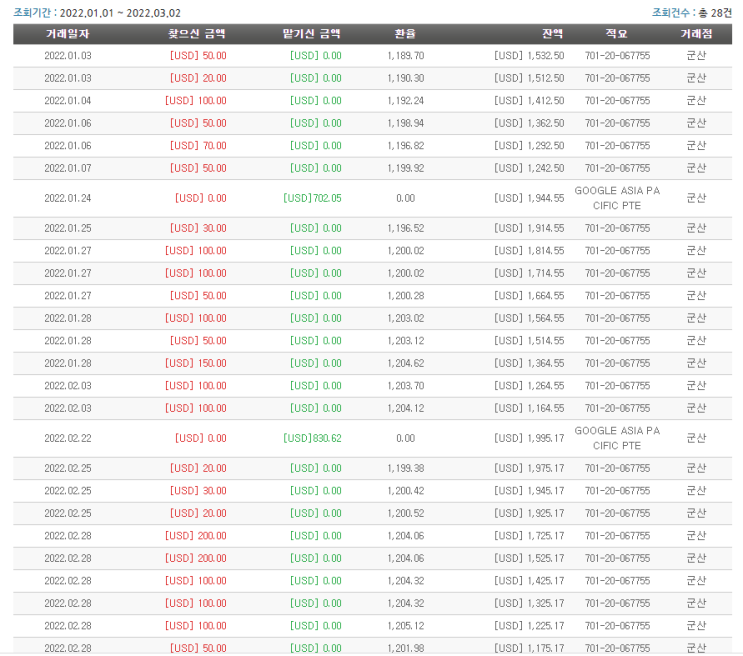Select balance [USD] 1,164.55
The image size is (743, 656).
click(529, 409)
